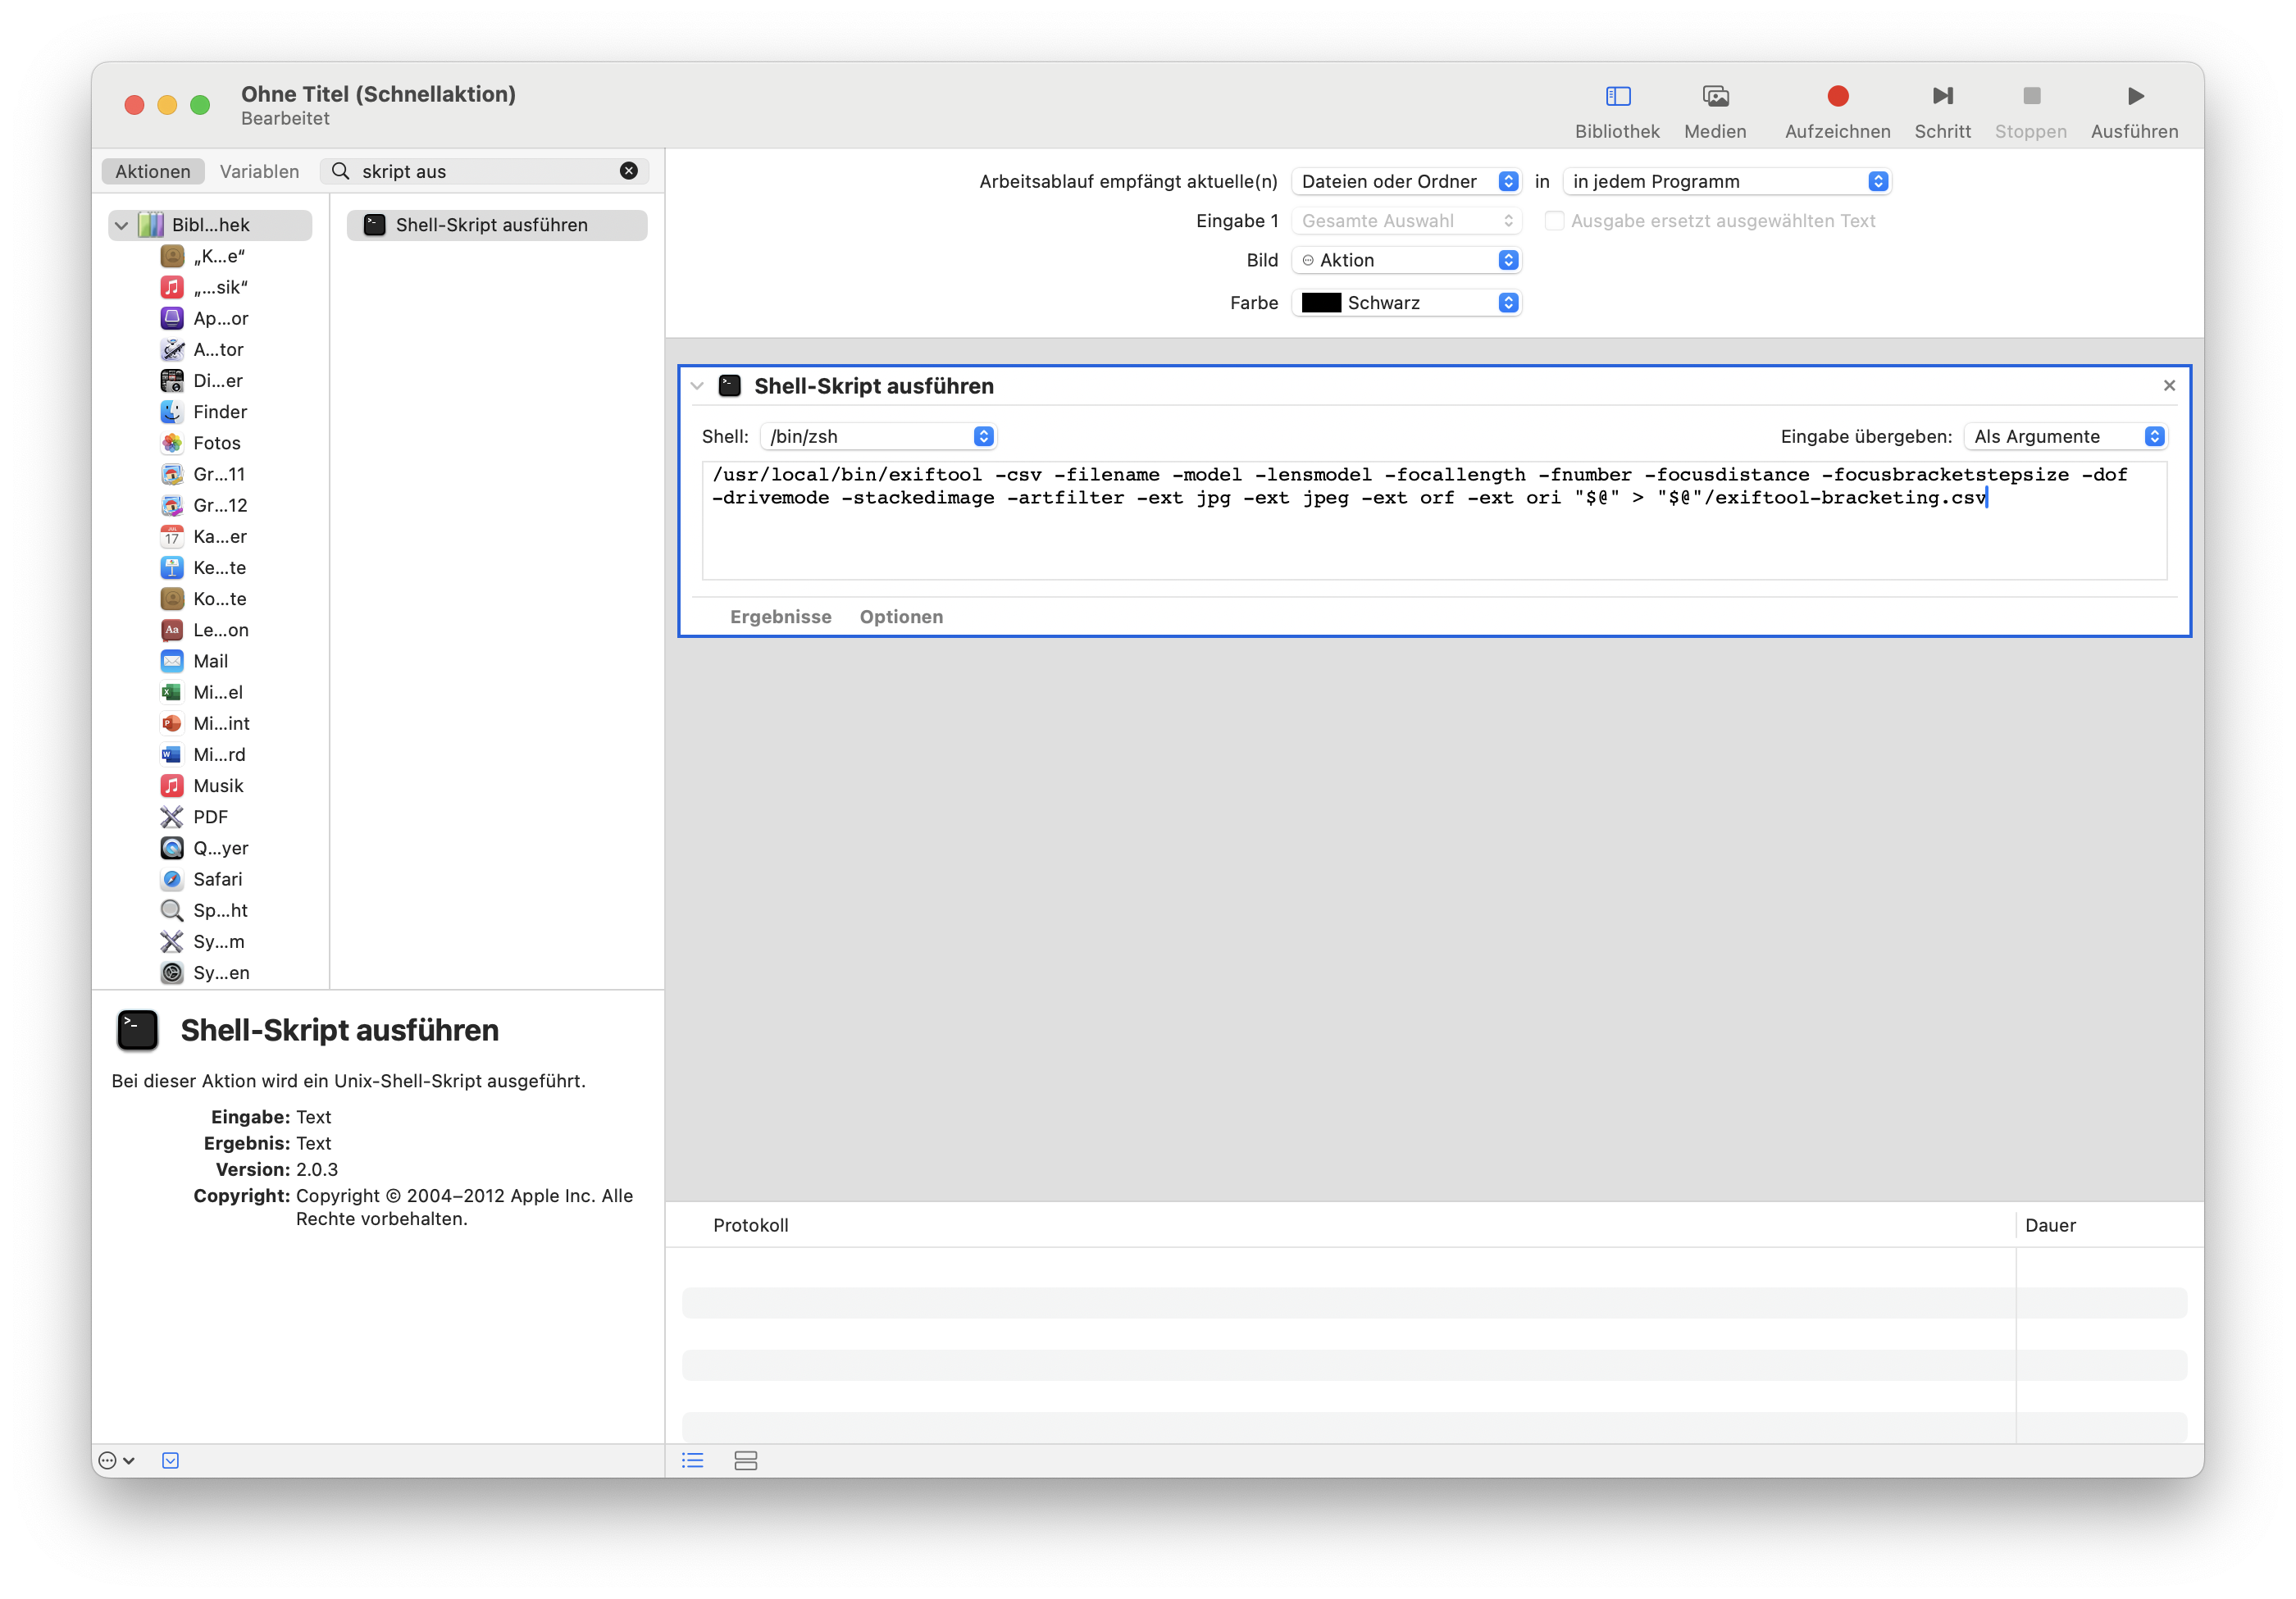Switch to the Variablen tab
Viewport: 2296px width, 1599px height.
point(259,171)
